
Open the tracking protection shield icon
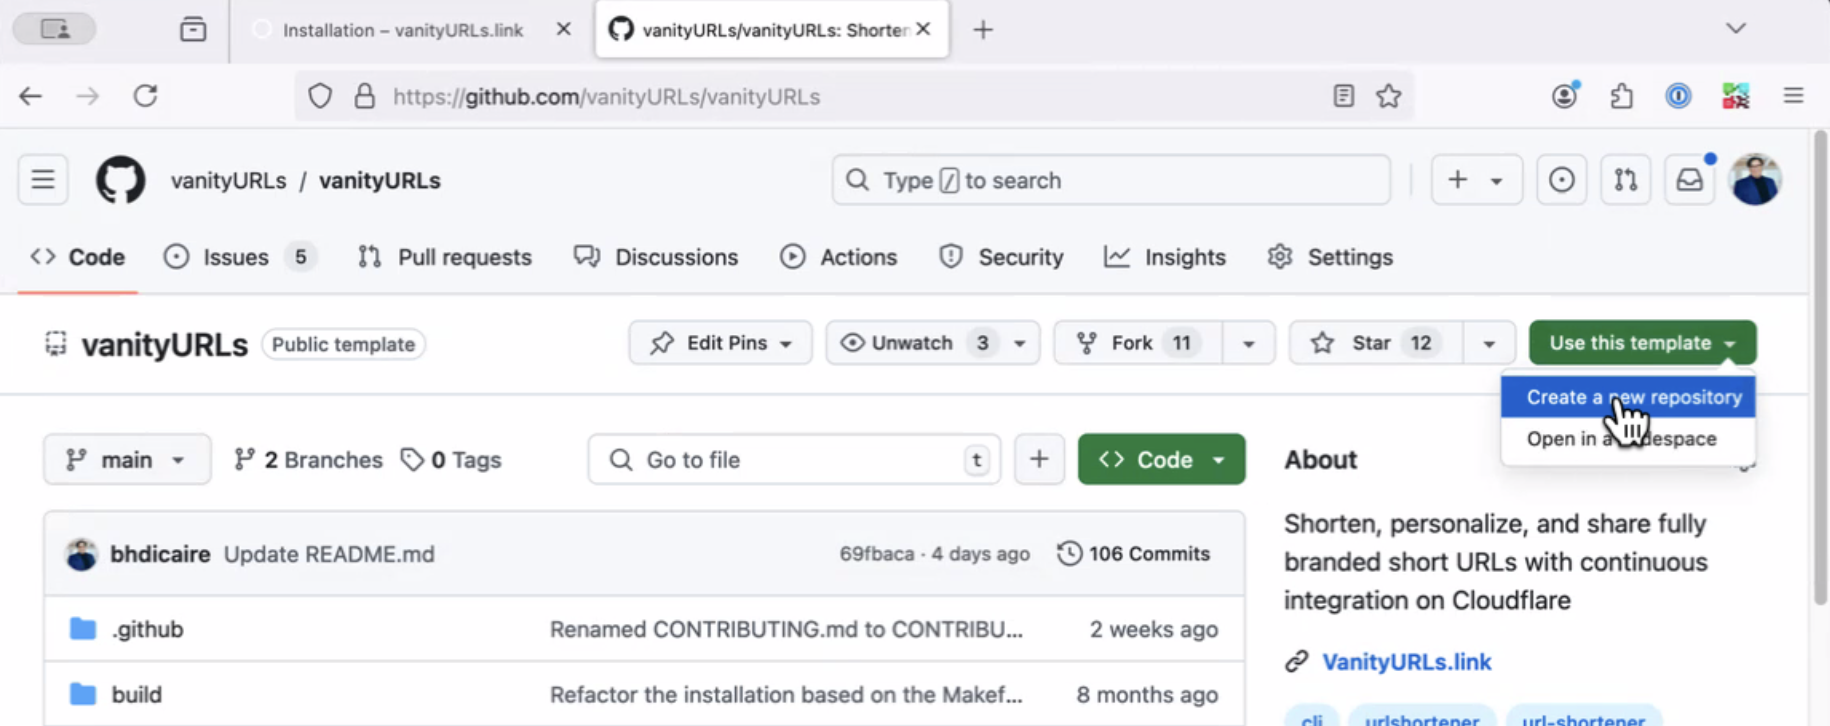pos(320,96)
